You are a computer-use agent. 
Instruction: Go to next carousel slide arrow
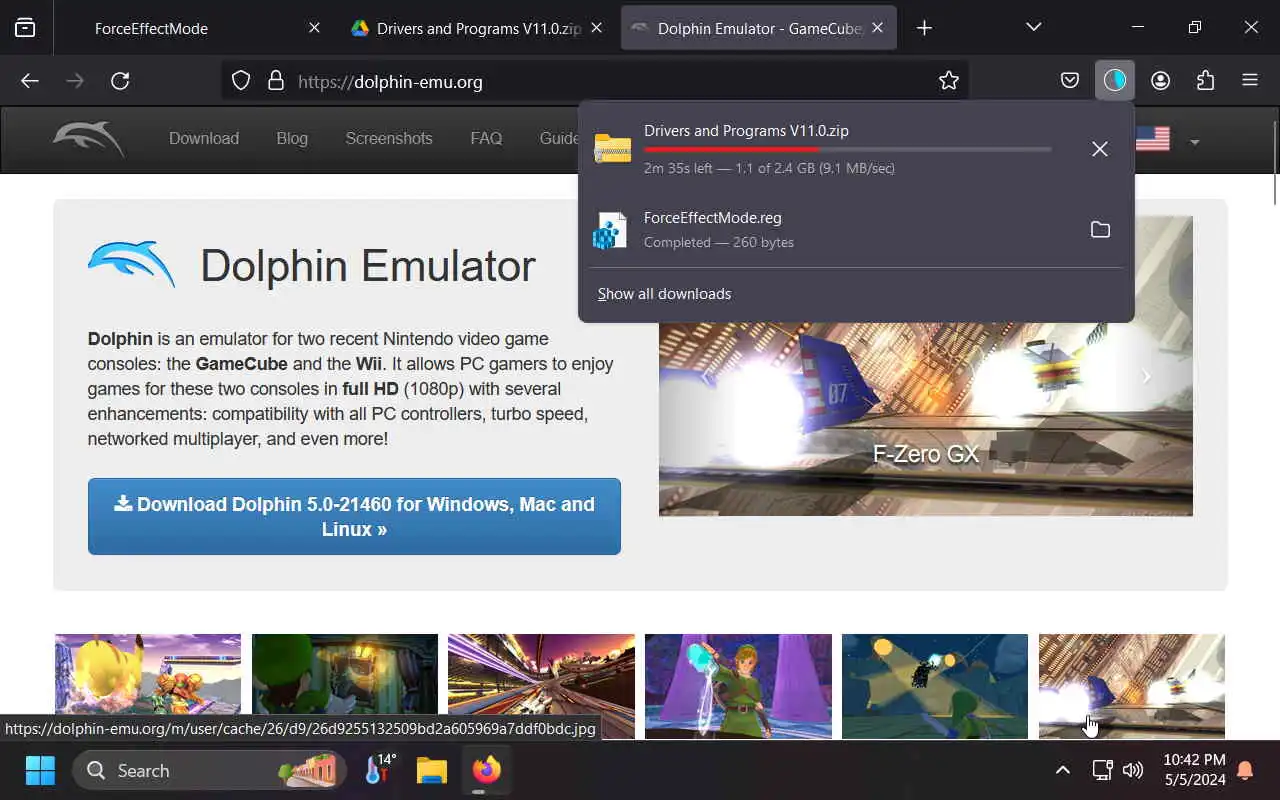[1146, 377]
